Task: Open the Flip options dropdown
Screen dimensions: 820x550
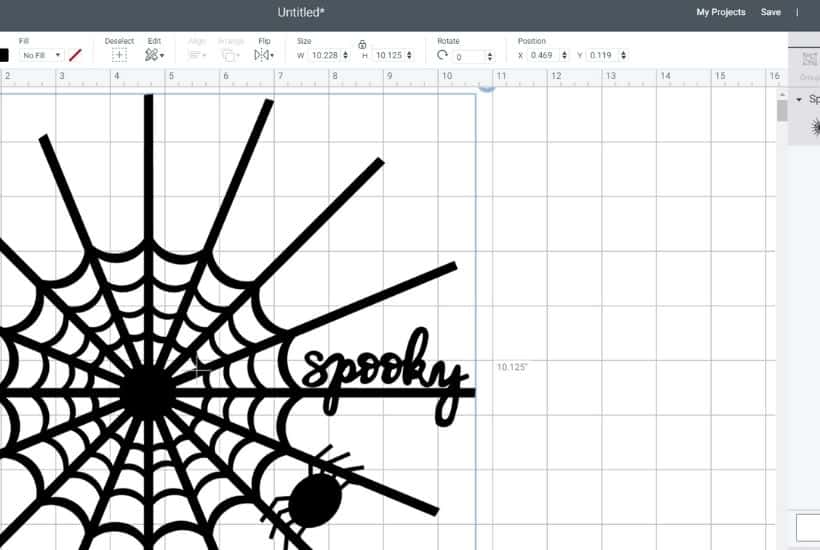Action: 264,55
